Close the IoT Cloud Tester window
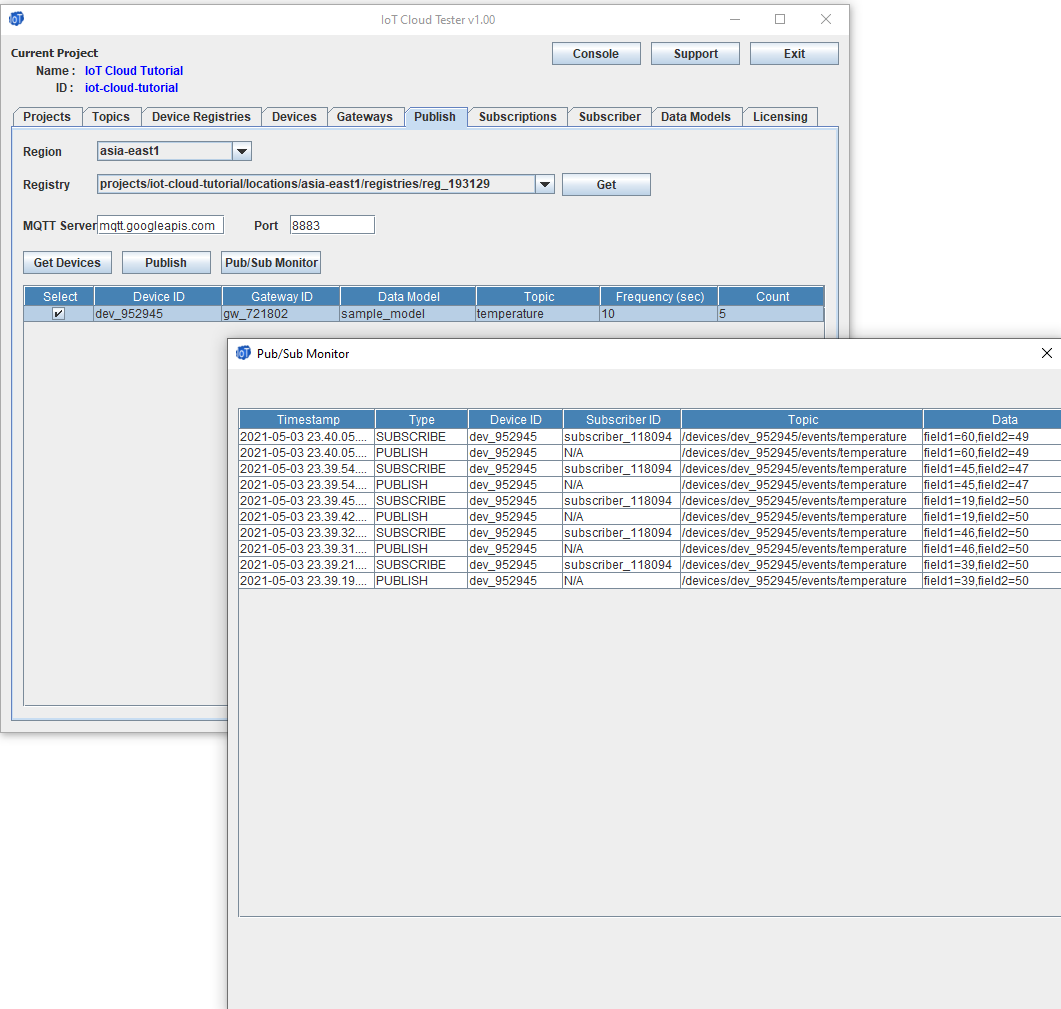This screenshot has height=1009, width=1061. click(826, 20)
